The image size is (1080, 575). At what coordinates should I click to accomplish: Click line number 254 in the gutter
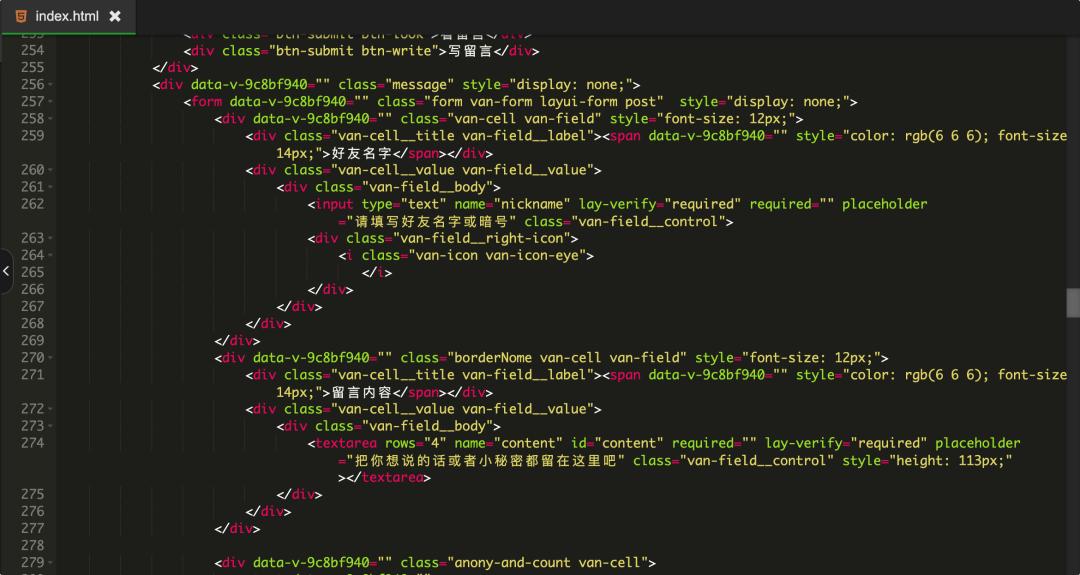coord(32,50)
